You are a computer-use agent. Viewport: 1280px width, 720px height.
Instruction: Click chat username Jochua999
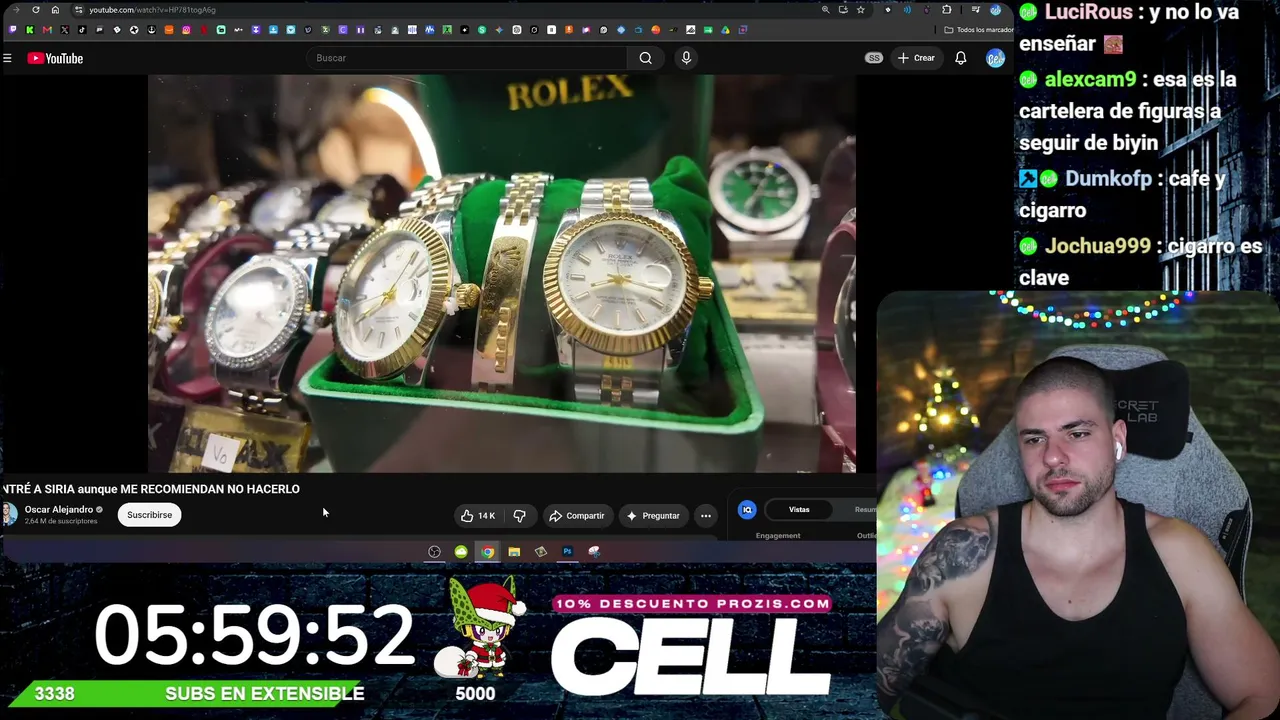pos(1098,246)
